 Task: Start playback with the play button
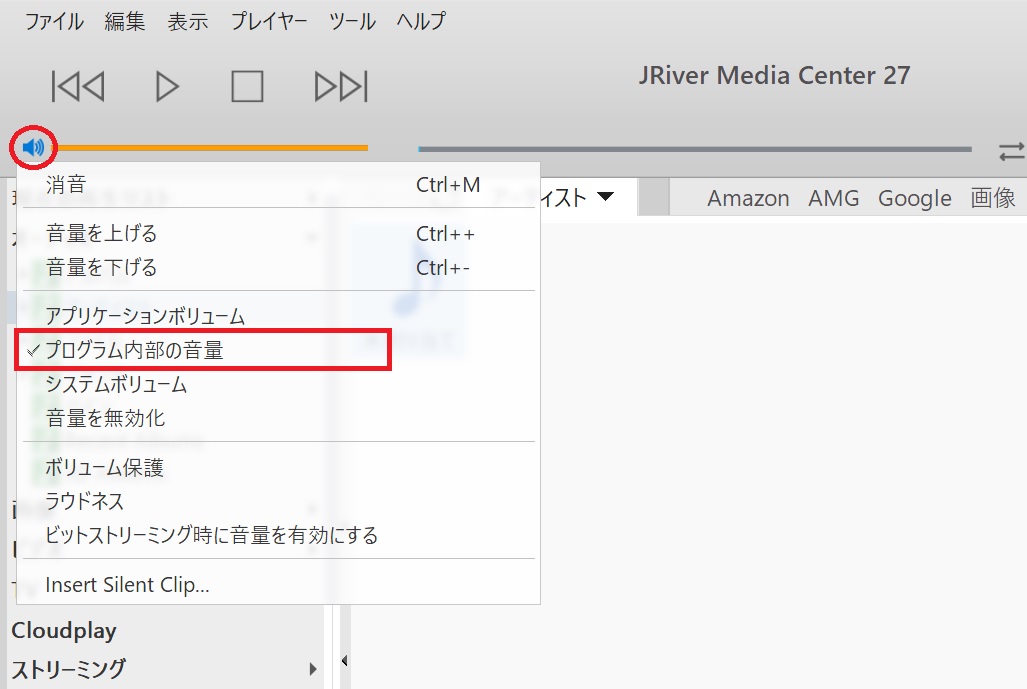(x=167, y=86)
